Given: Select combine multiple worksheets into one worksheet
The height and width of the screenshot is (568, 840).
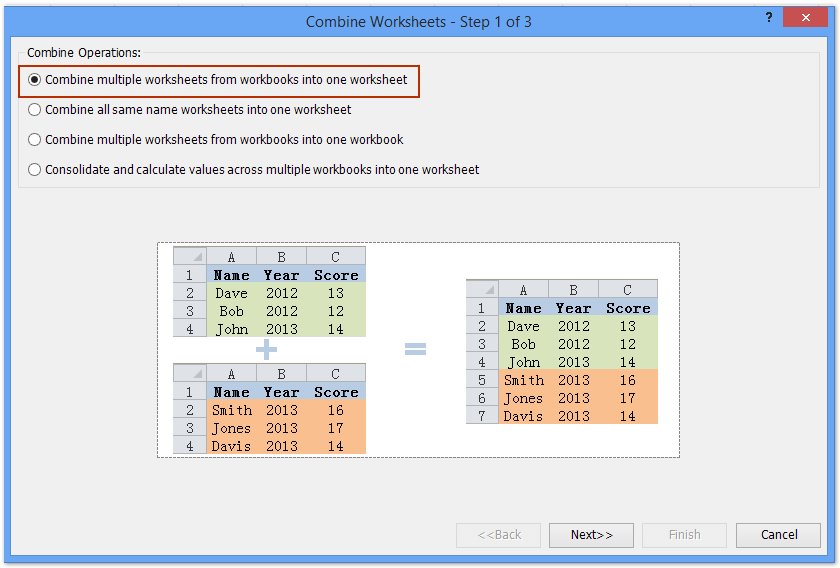Looking at the screenshot, I should pos(35,80).
